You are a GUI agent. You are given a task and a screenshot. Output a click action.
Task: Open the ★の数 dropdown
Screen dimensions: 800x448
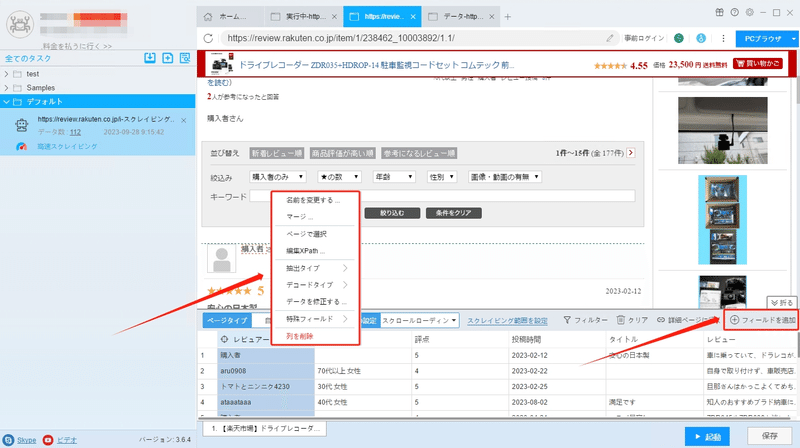click(340, 177)
